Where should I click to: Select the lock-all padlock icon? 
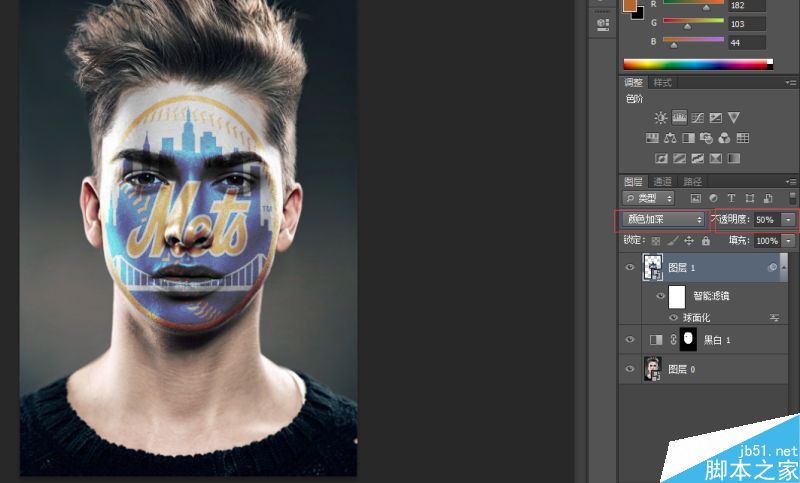click(x=706, y=241)
